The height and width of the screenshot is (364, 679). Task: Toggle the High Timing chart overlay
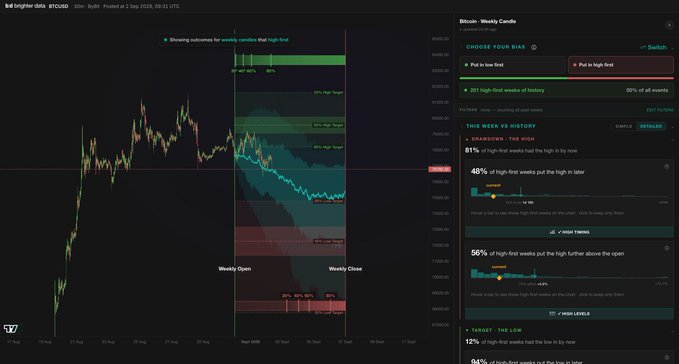pyautogui.click(x=569, y=232)
